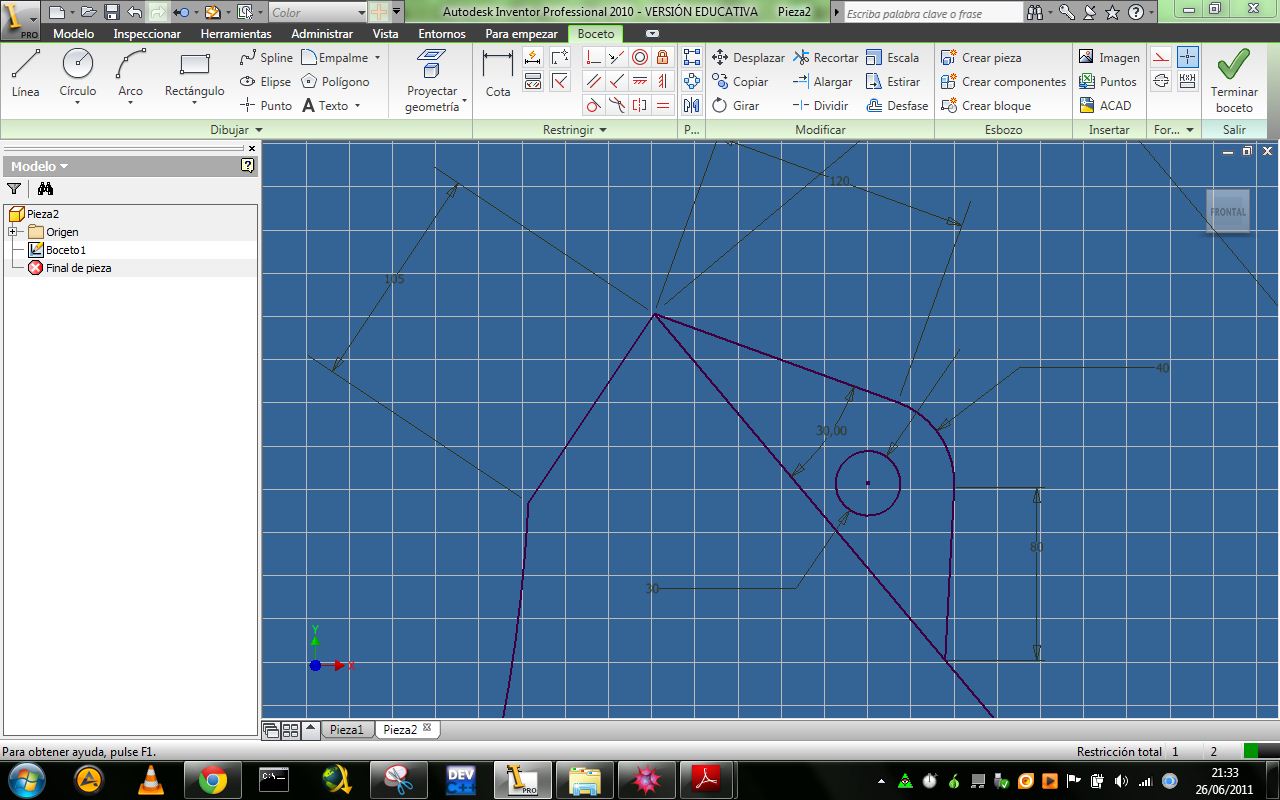Select the Arco tool

[130, 75]
